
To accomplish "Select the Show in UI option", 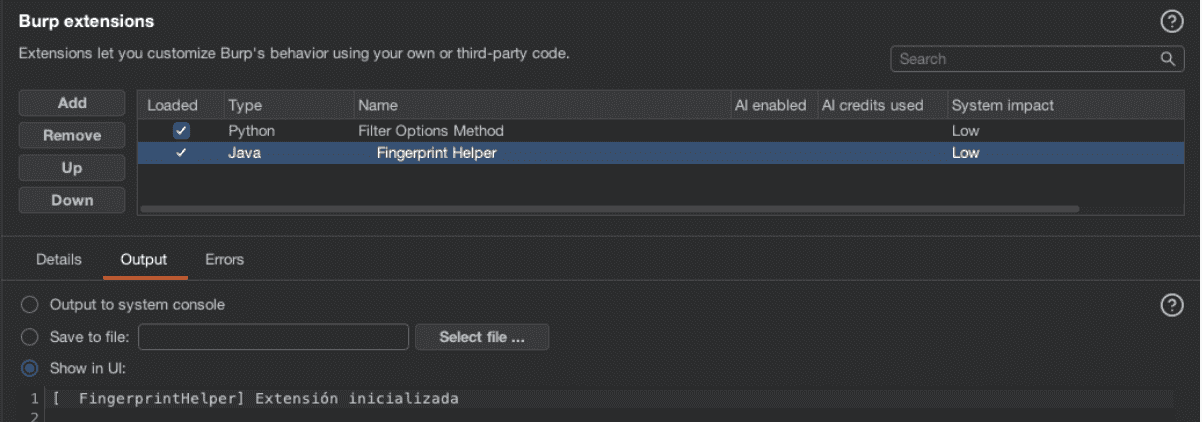I will (x=31, y=368).
